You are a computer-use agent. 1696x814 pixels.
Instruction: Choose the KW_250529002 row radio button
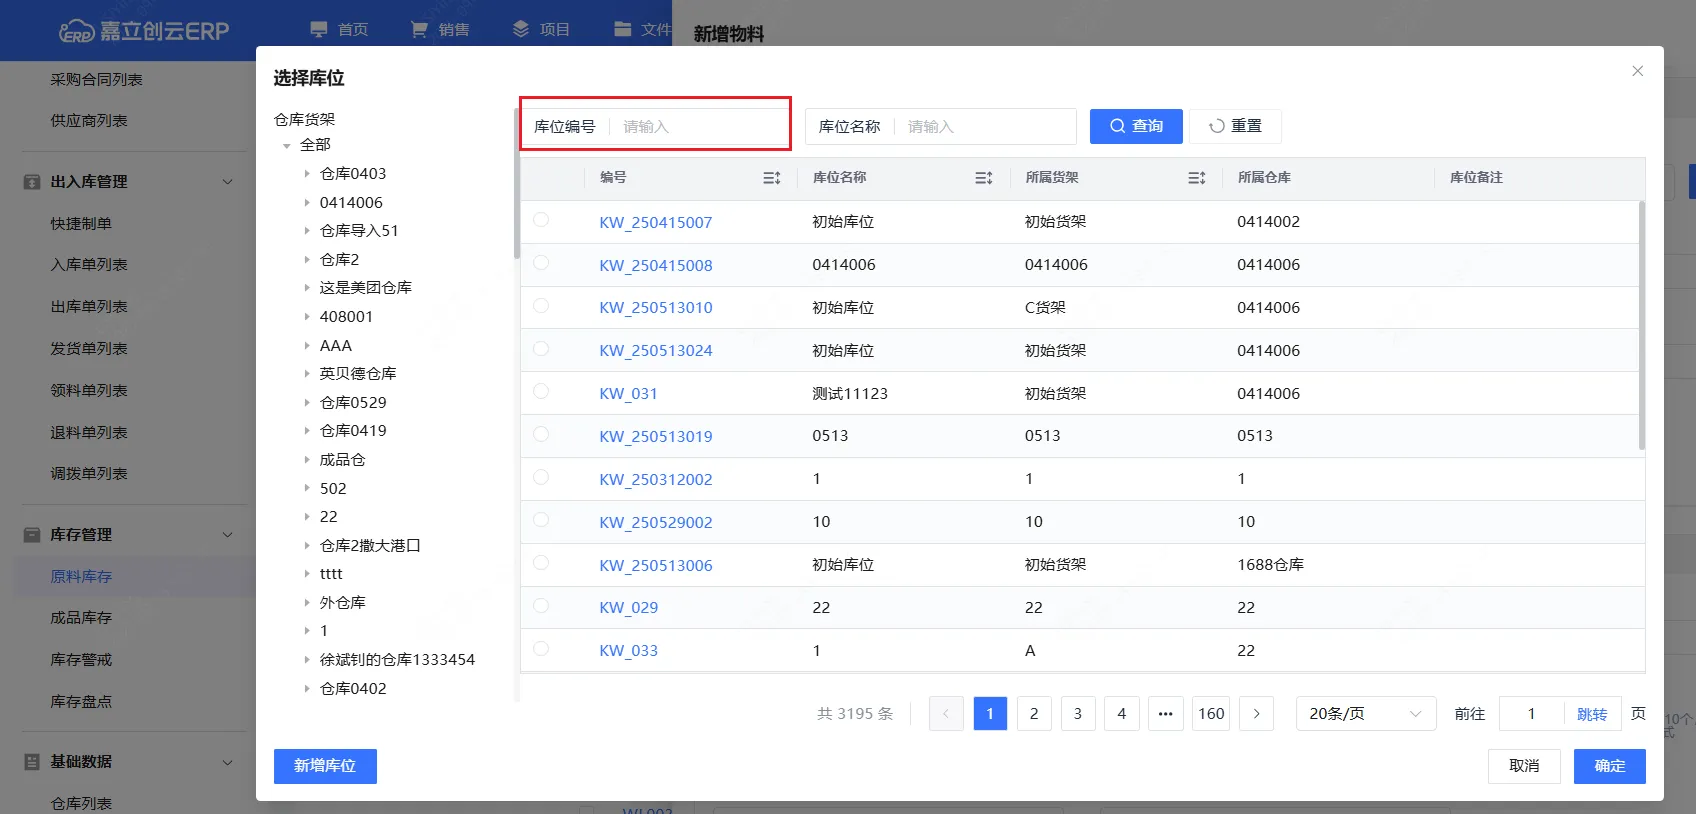(541, 520)
